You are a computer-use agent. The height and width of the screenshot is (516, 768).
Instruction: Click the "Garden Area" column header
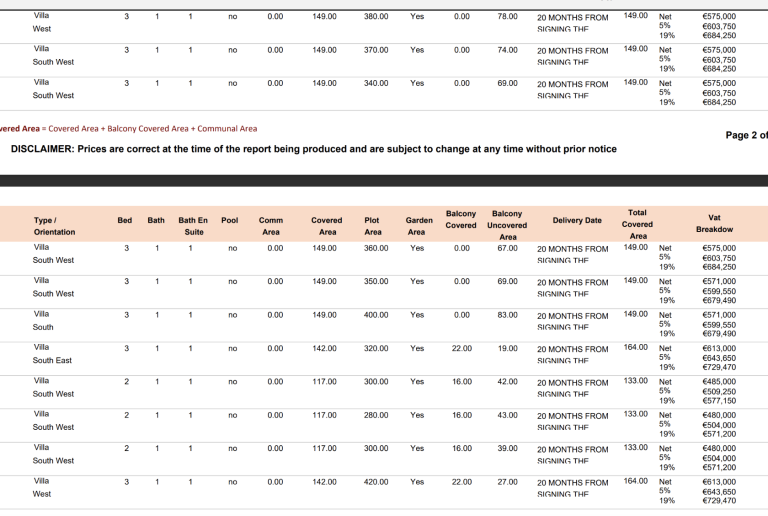coord(419,226)
